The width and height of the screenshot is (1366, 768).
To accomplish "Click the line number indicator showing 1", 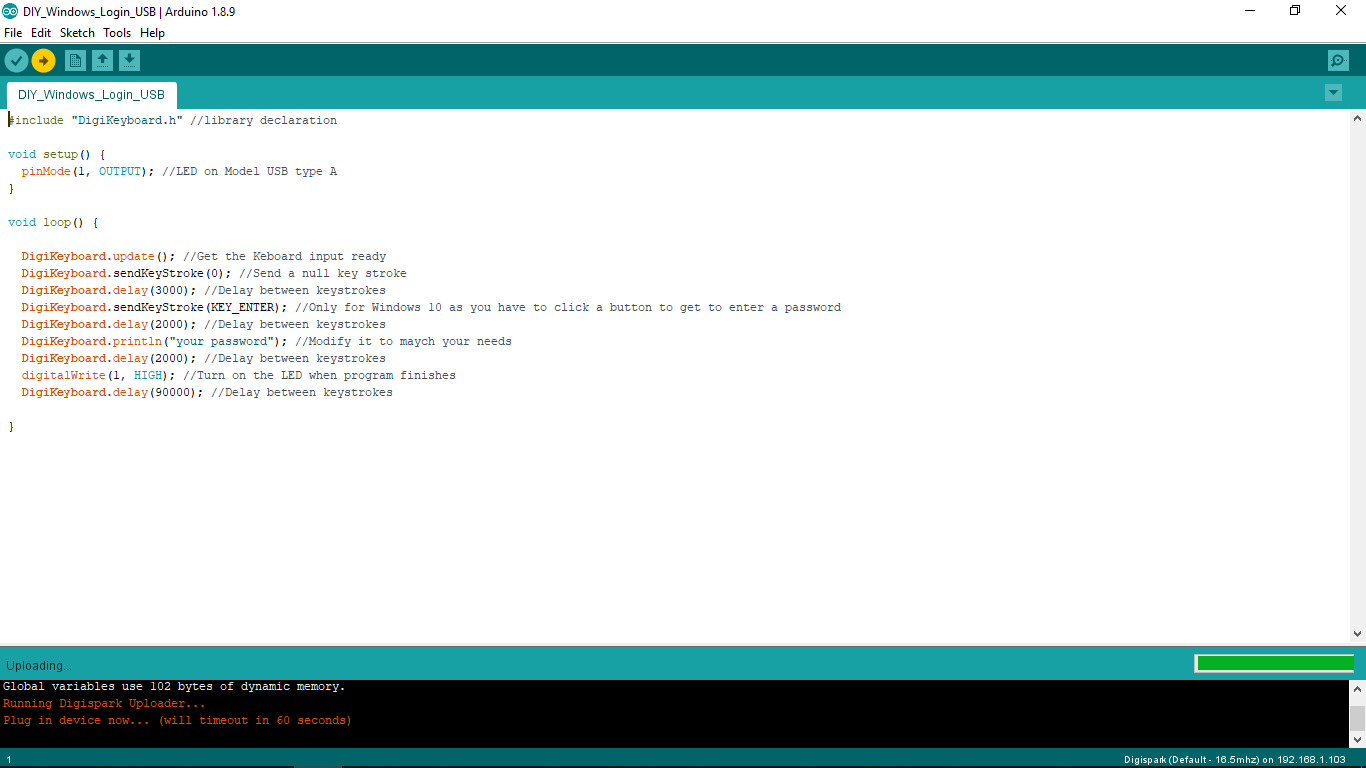I will pyautogui.click(x=8, y=759).
